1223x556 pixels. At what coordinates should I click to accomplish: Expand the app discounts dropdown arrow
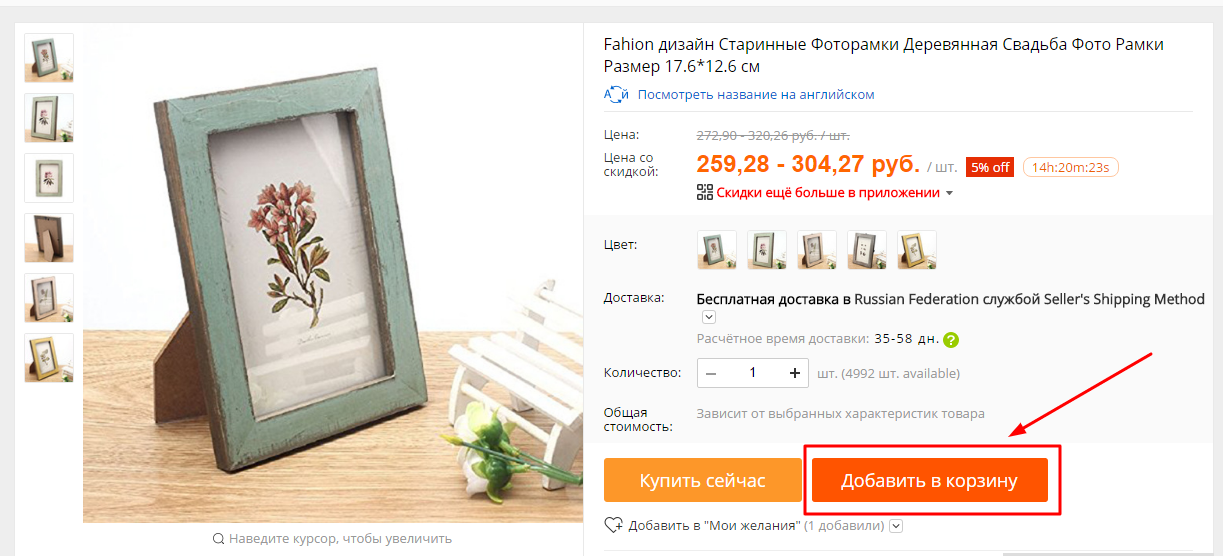[949, 193]
